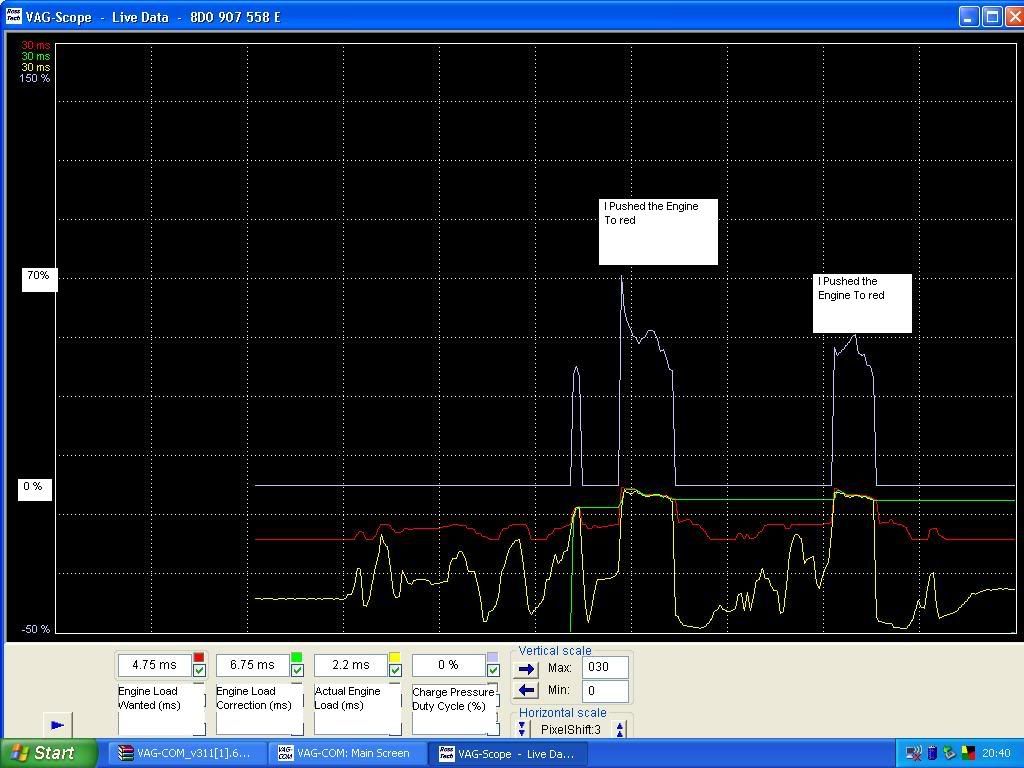Click the red Engine Load Wanted color swatch

click(199, 657)
